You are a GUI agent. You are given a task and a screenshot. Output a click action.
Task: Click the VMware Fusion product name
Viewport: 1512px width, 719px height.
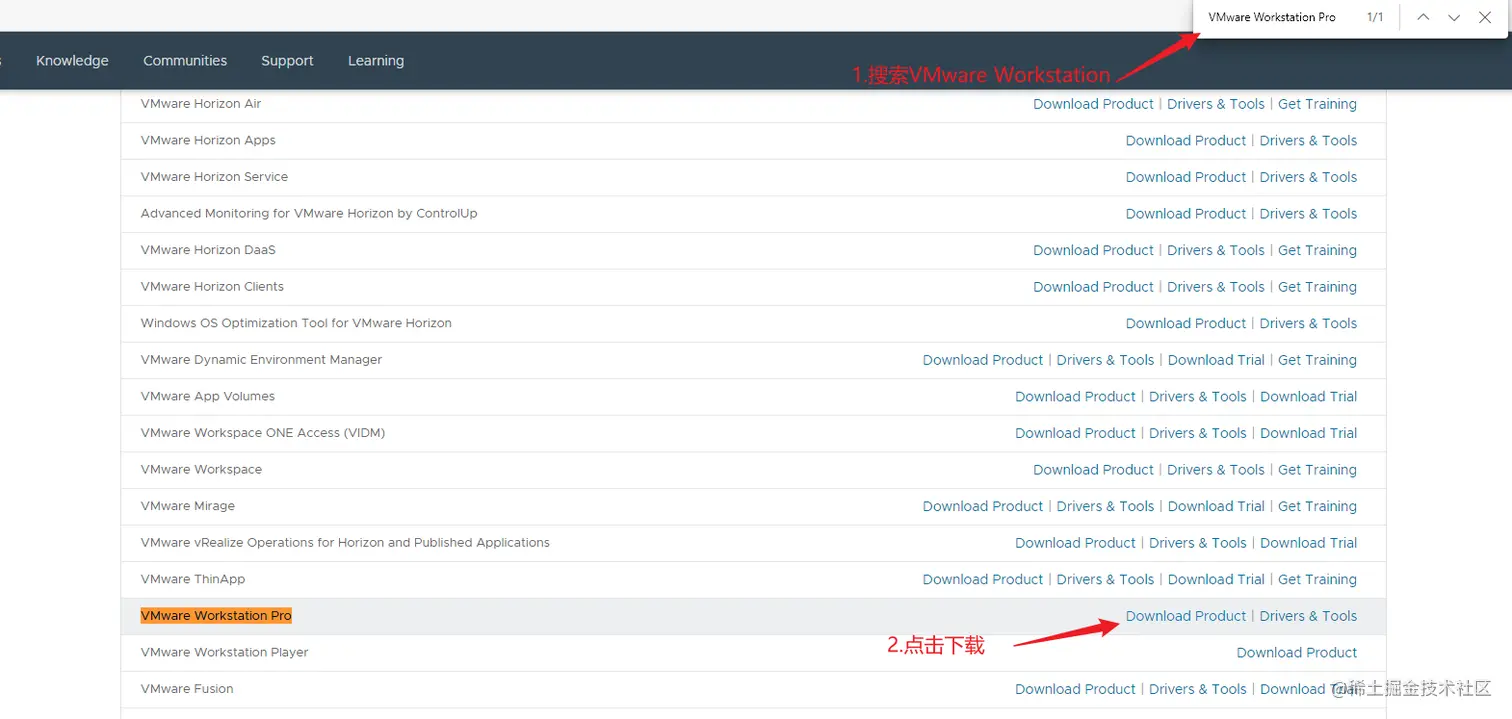coord(187,689)
